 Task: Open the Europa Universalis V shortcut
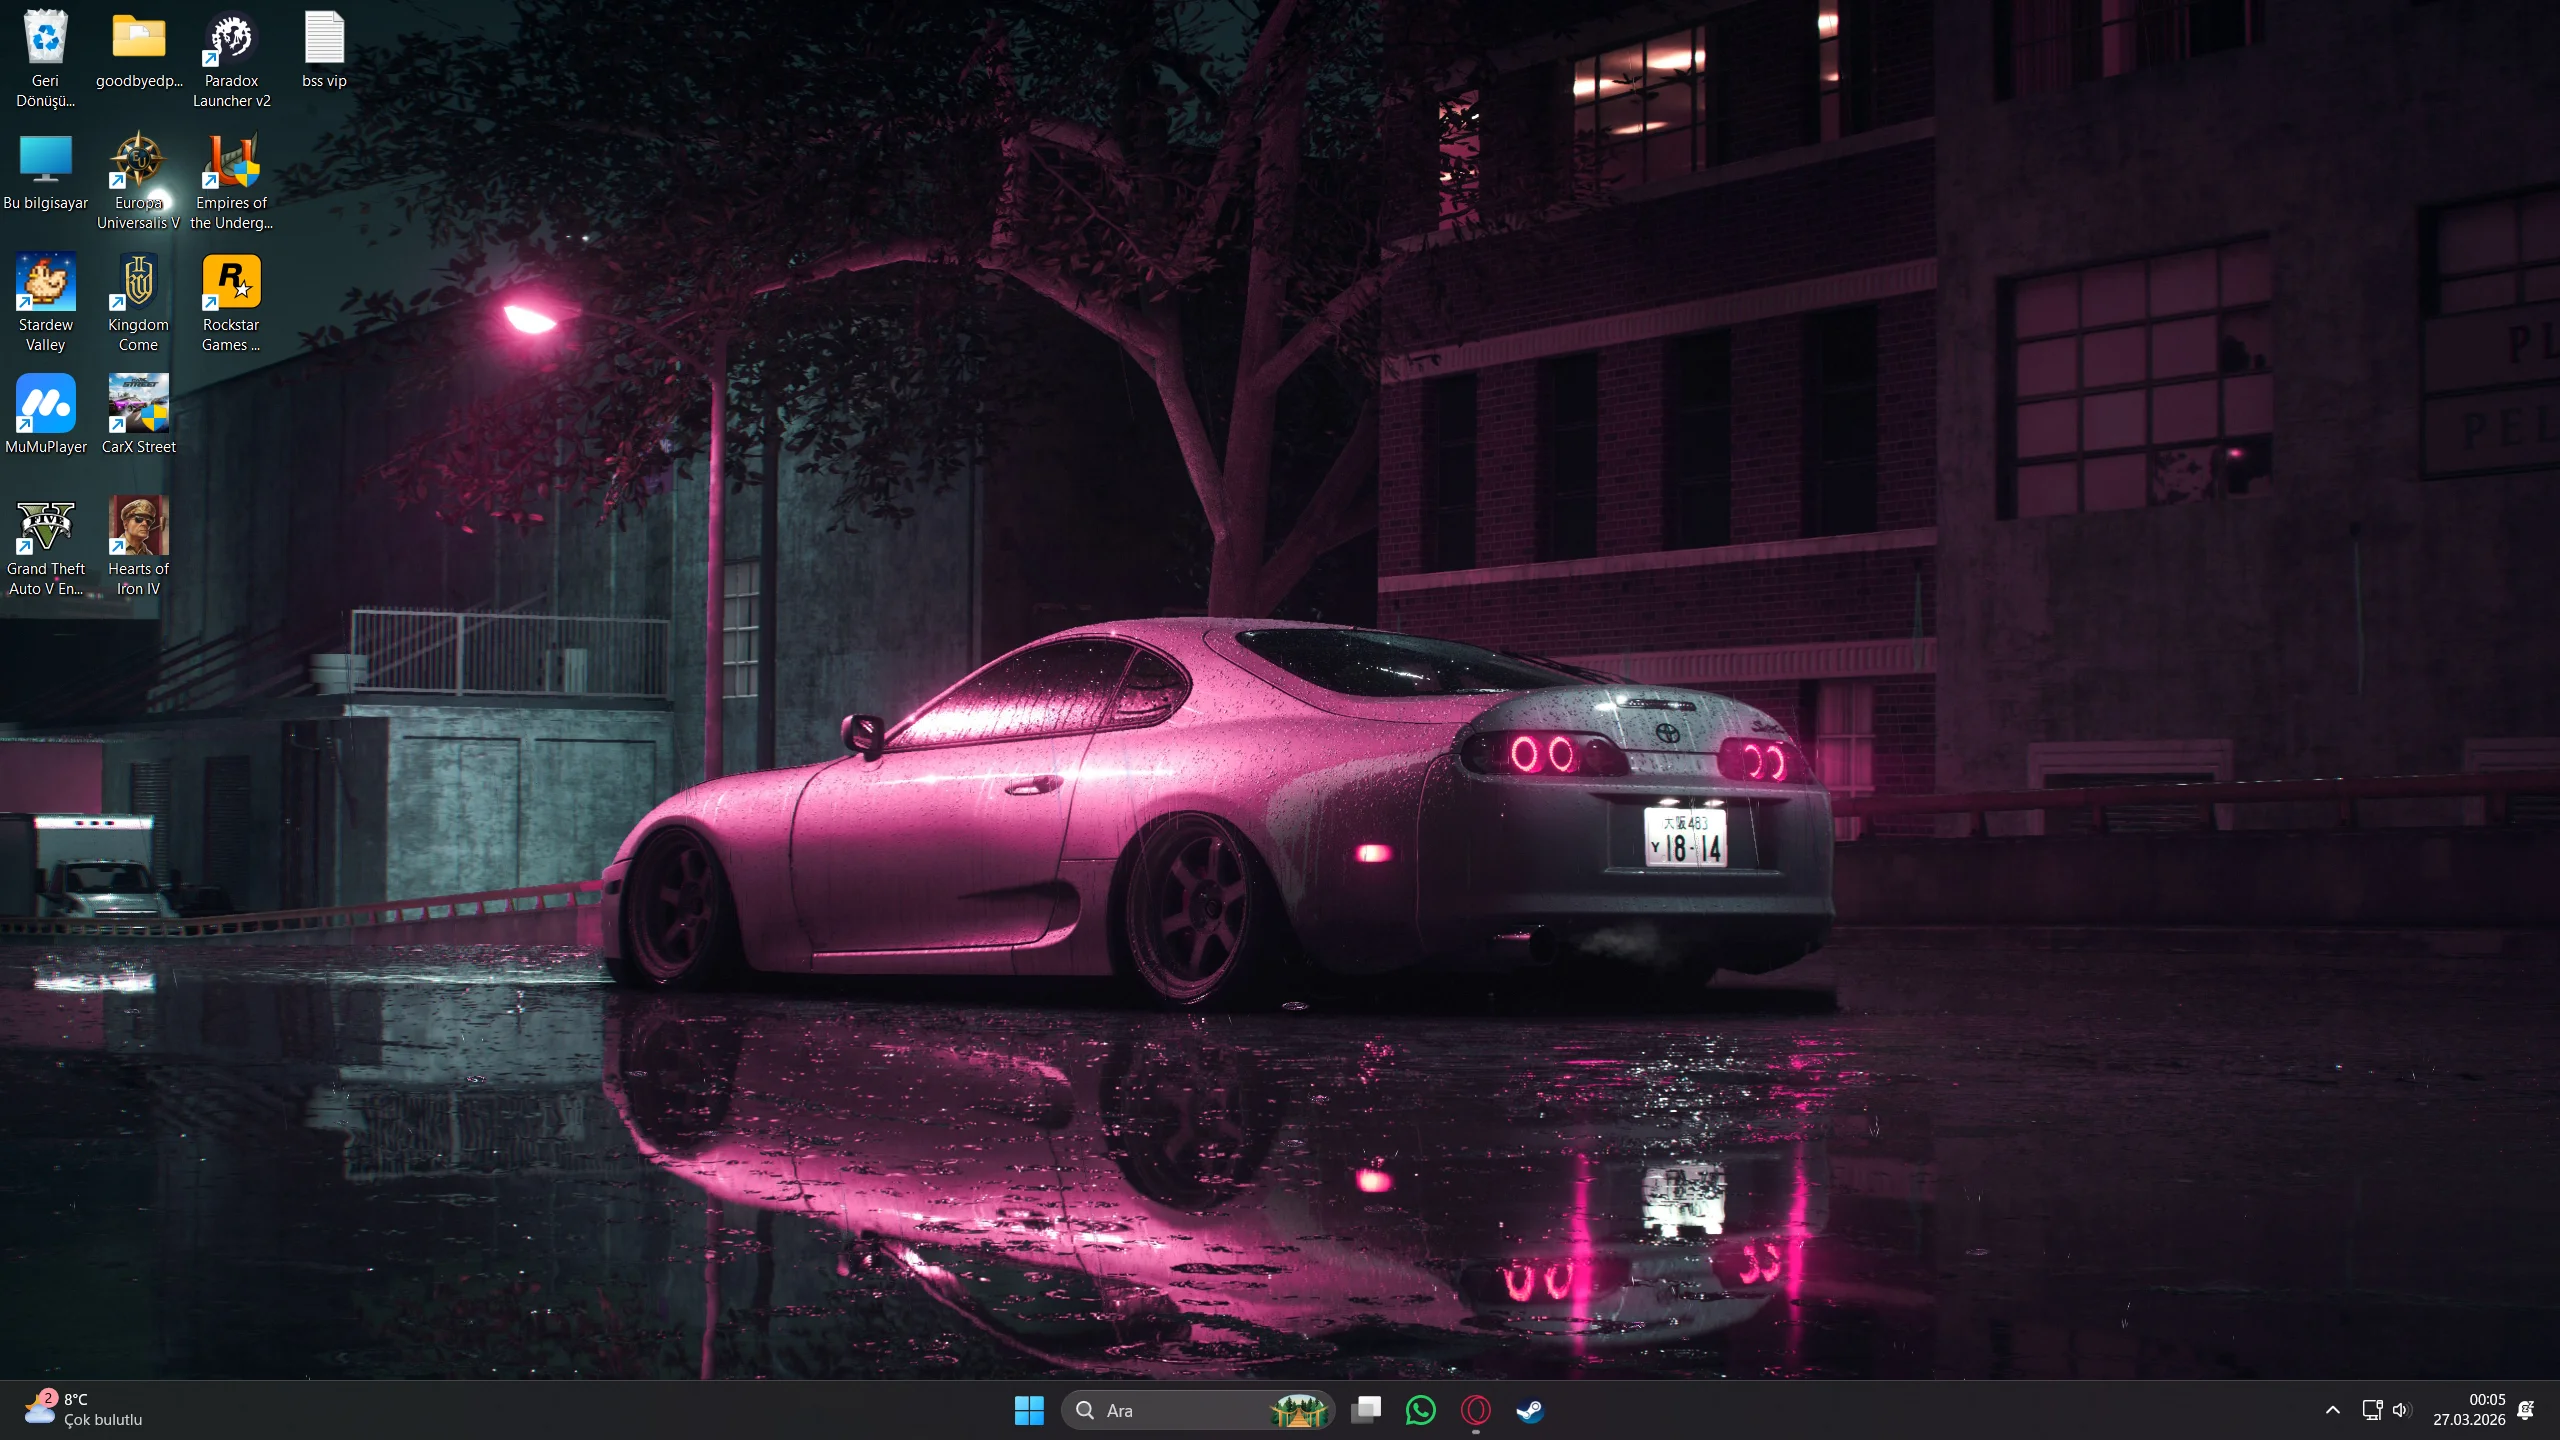[x=138, y=162]
